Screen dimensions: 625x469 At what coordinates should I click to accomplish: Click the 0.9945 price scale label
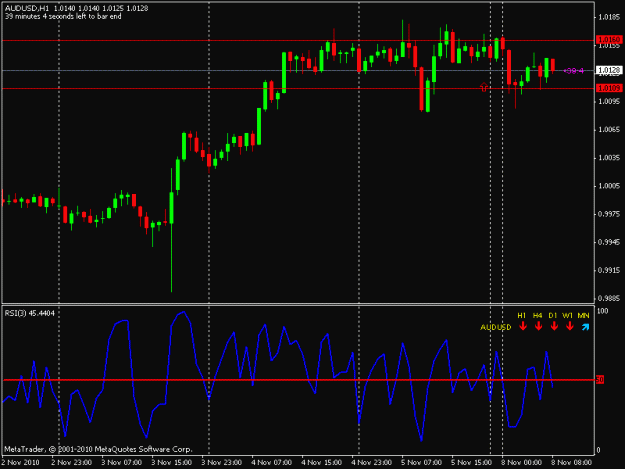point(609,242)
